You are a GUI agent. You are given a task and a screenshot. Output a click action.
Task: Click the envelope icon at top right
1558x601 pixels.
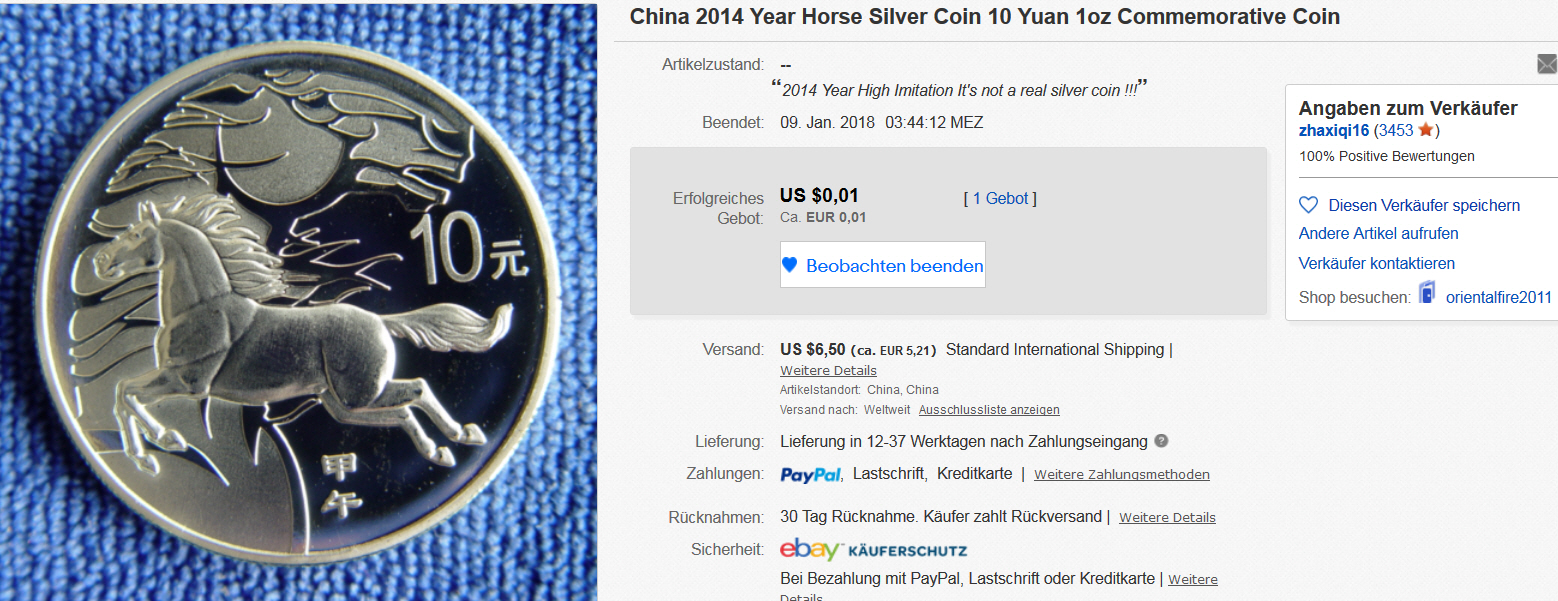[1547, 65]
